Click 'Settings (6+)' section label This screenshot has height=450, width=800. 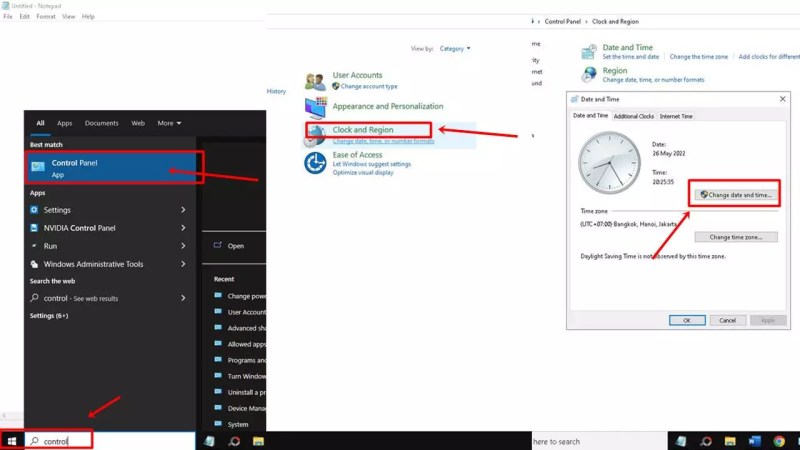pyautogui.click(x=48, y=315)
